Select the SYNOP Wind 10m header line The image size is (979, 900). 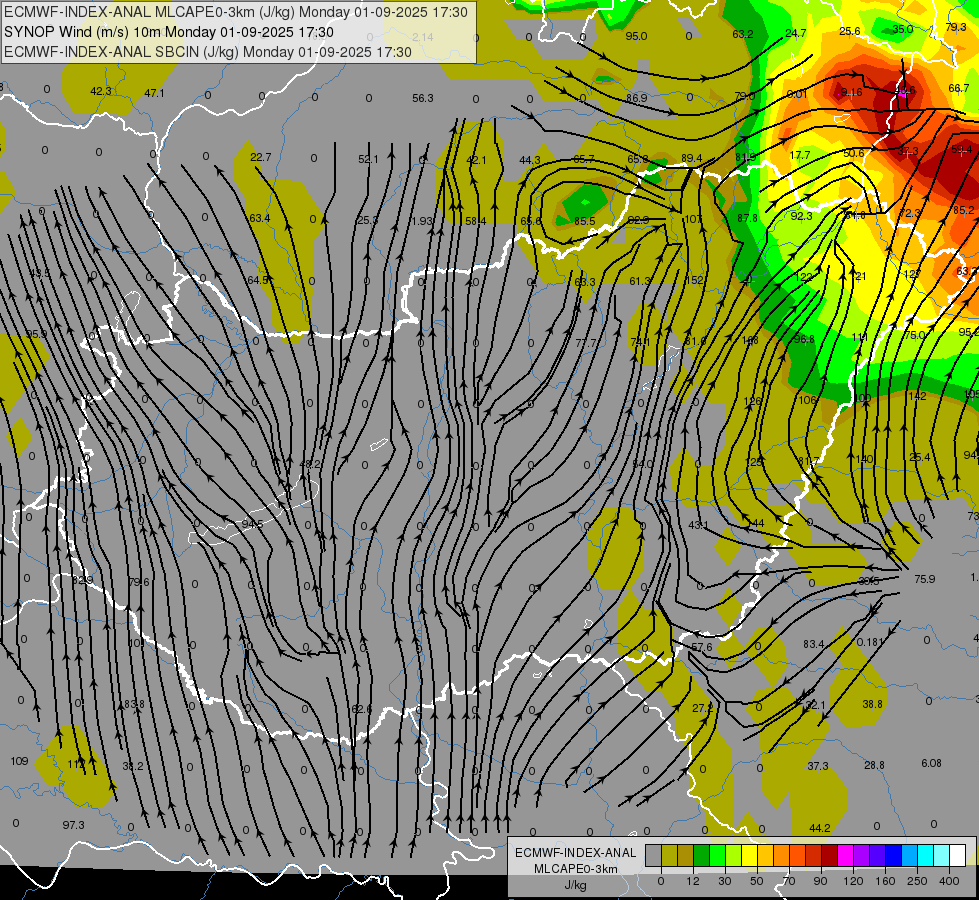[x=169, y=32]
